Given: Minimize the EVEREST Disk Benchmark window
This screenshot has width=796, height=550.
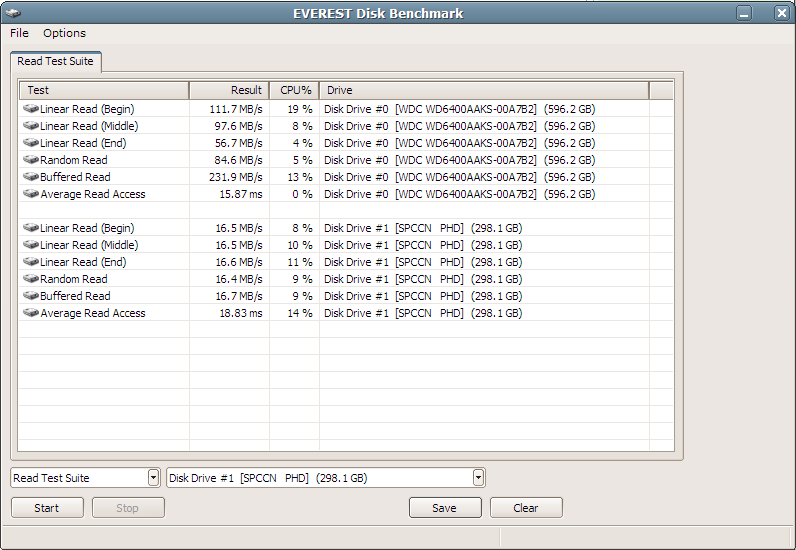Looking at the screenshot, I should pyautogui.click(x=744, y=13).
